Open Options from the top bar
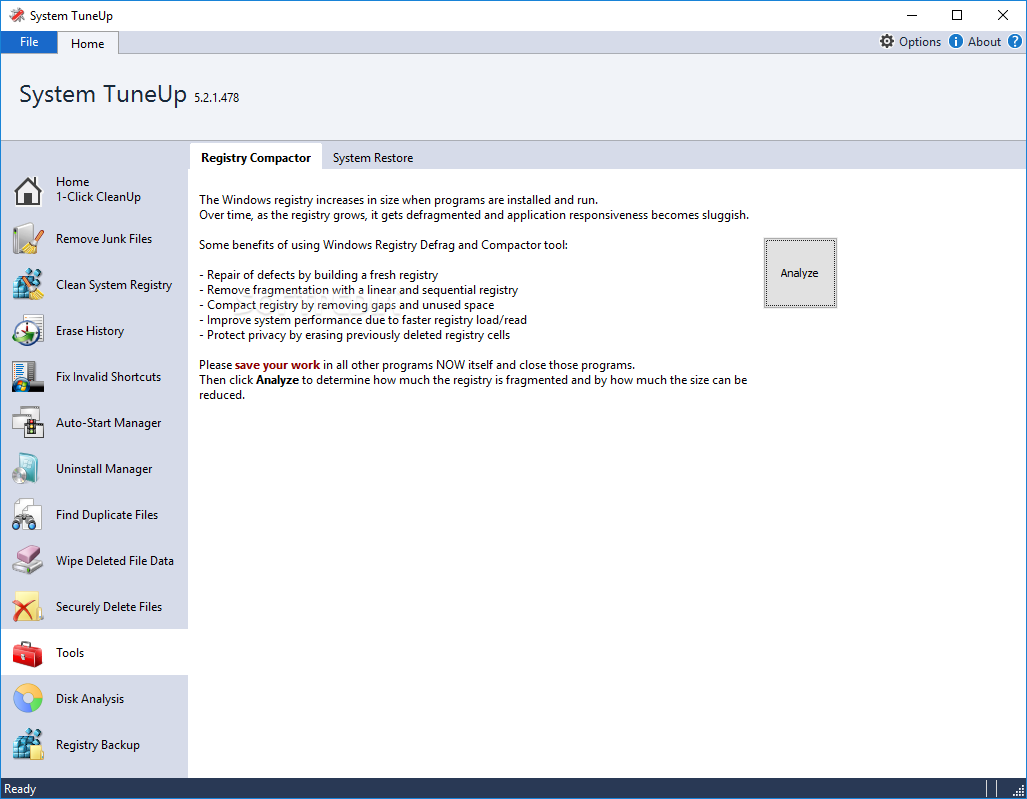Image resolution: width=1027 pixels, height=799 pixels. pyautogui.click(x=920, y=42)
